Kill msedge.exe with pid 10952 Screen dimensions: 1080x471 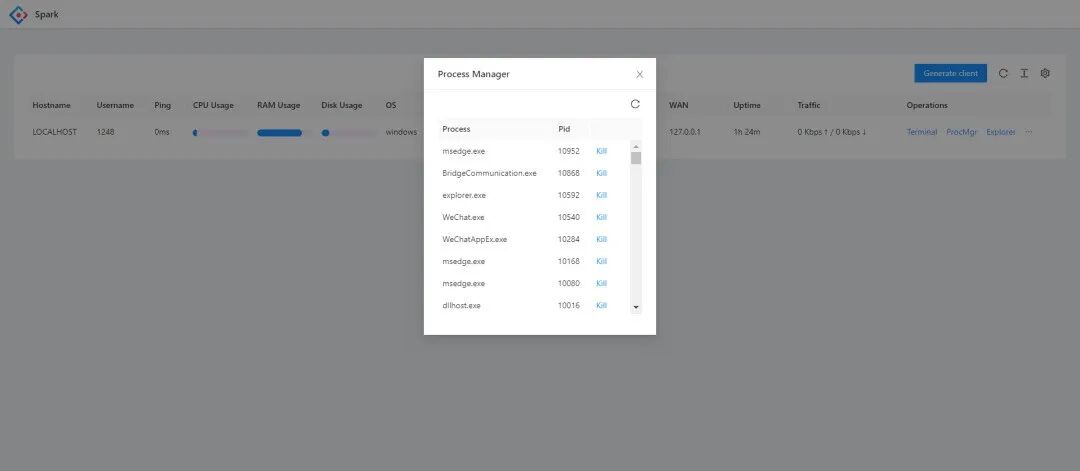click(x=601, y=151)
